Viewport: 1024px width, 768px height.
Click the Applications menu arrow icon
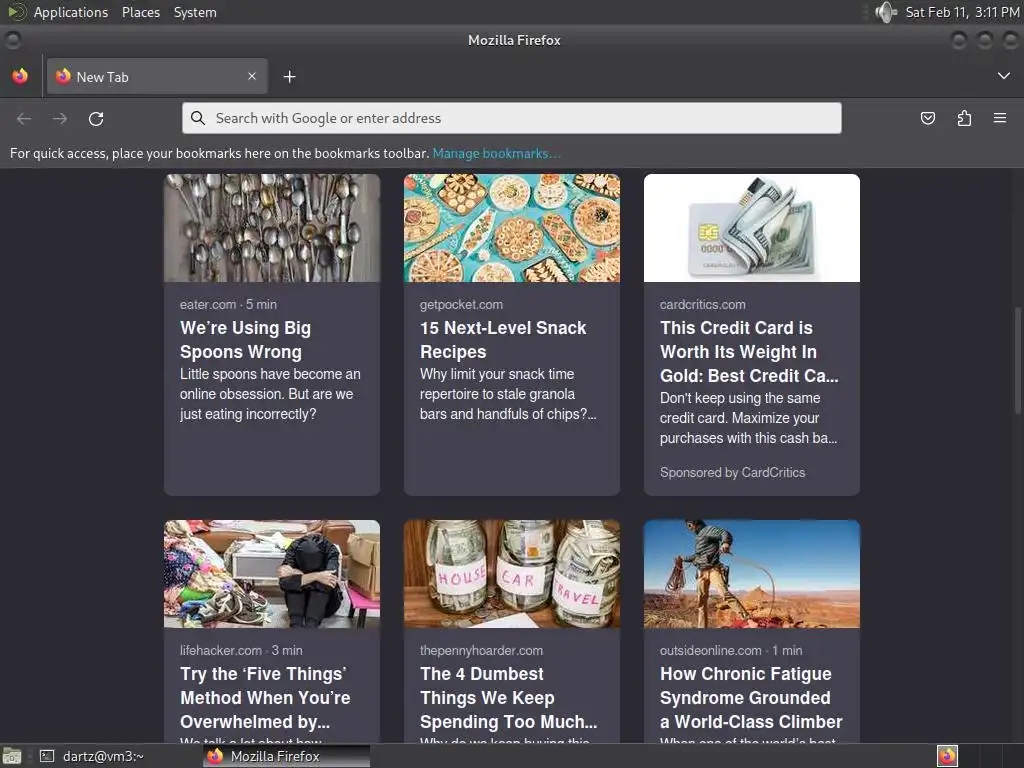pyautogui.click(x=16, y=12)
